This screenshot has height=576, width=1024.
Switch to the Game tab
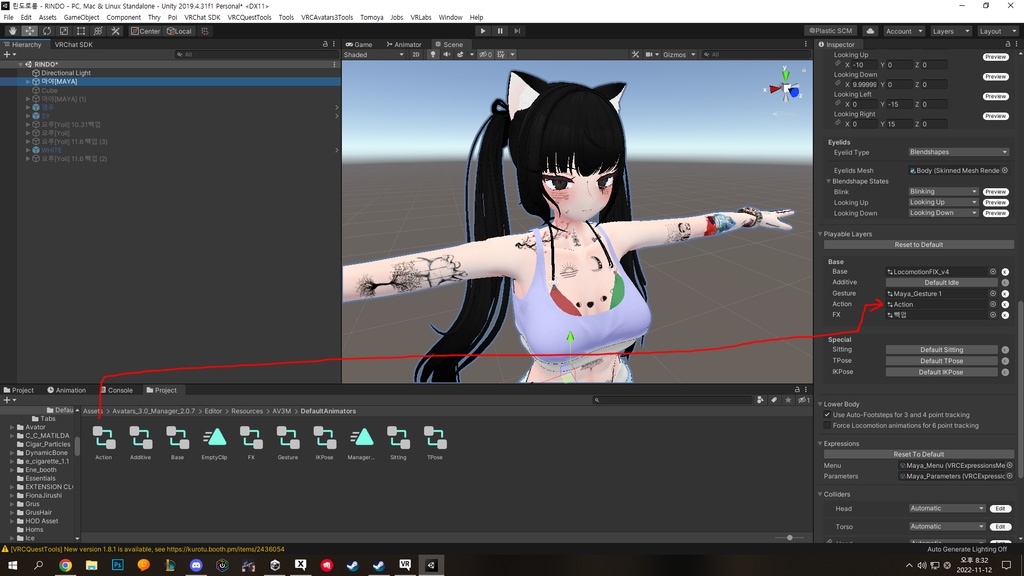coord(359,44)
